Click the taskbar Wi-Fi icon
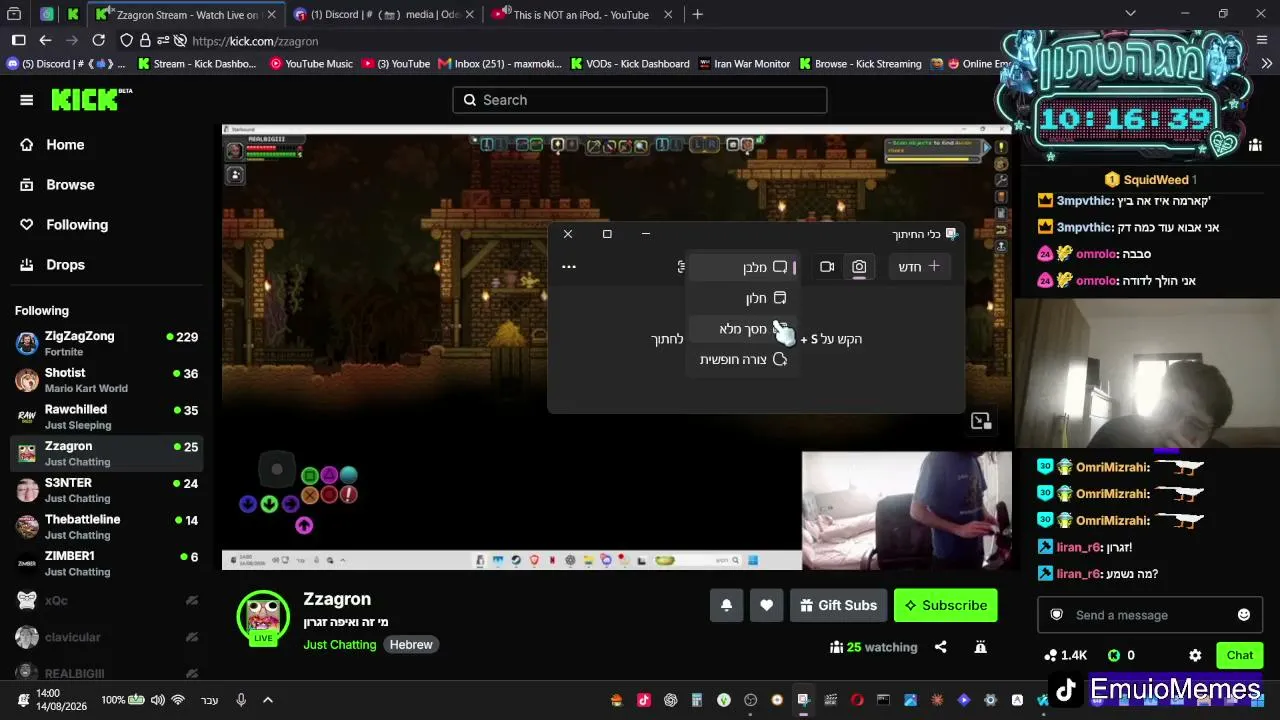Image resolution: width=1280 pixels, height=720 pixels. pos(178,700)
